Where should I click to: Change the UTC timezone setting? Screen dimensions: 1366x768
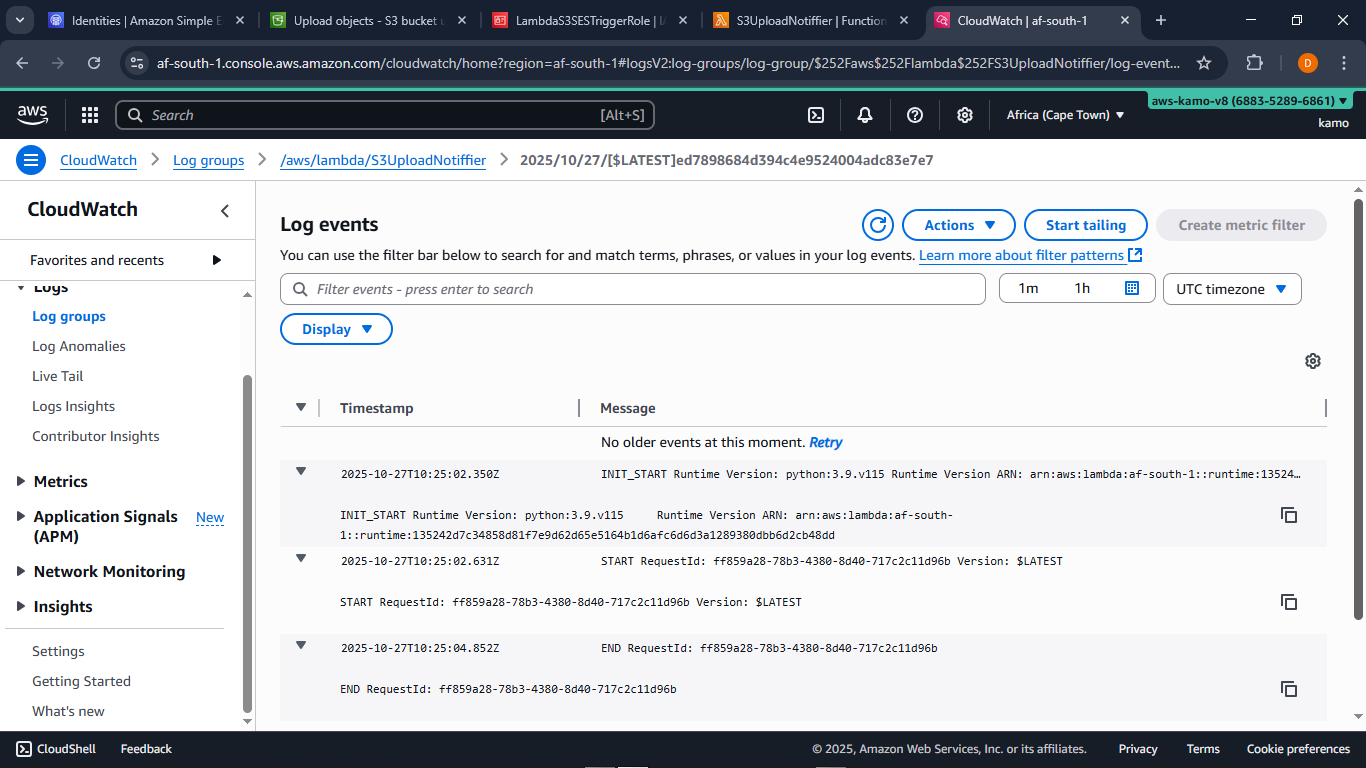click(1231, 288)
